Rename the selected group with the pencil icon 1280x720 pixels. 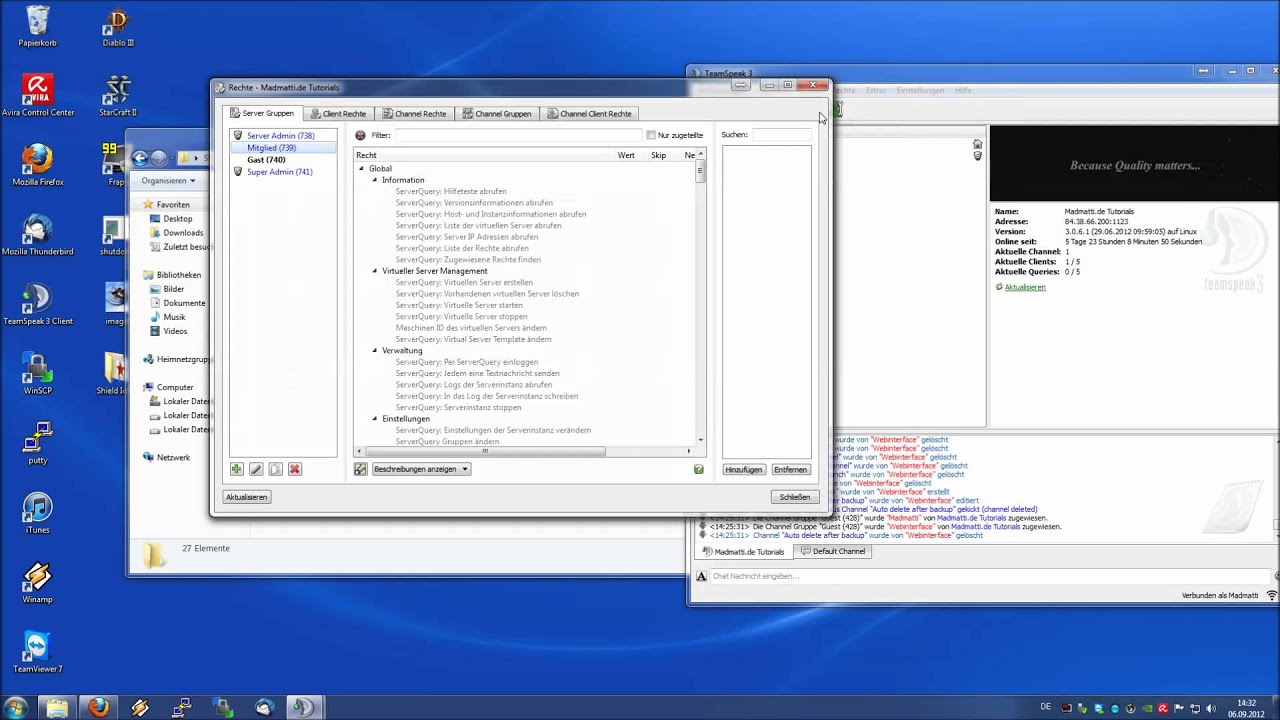pyautogui.click(x=256, y=469)
